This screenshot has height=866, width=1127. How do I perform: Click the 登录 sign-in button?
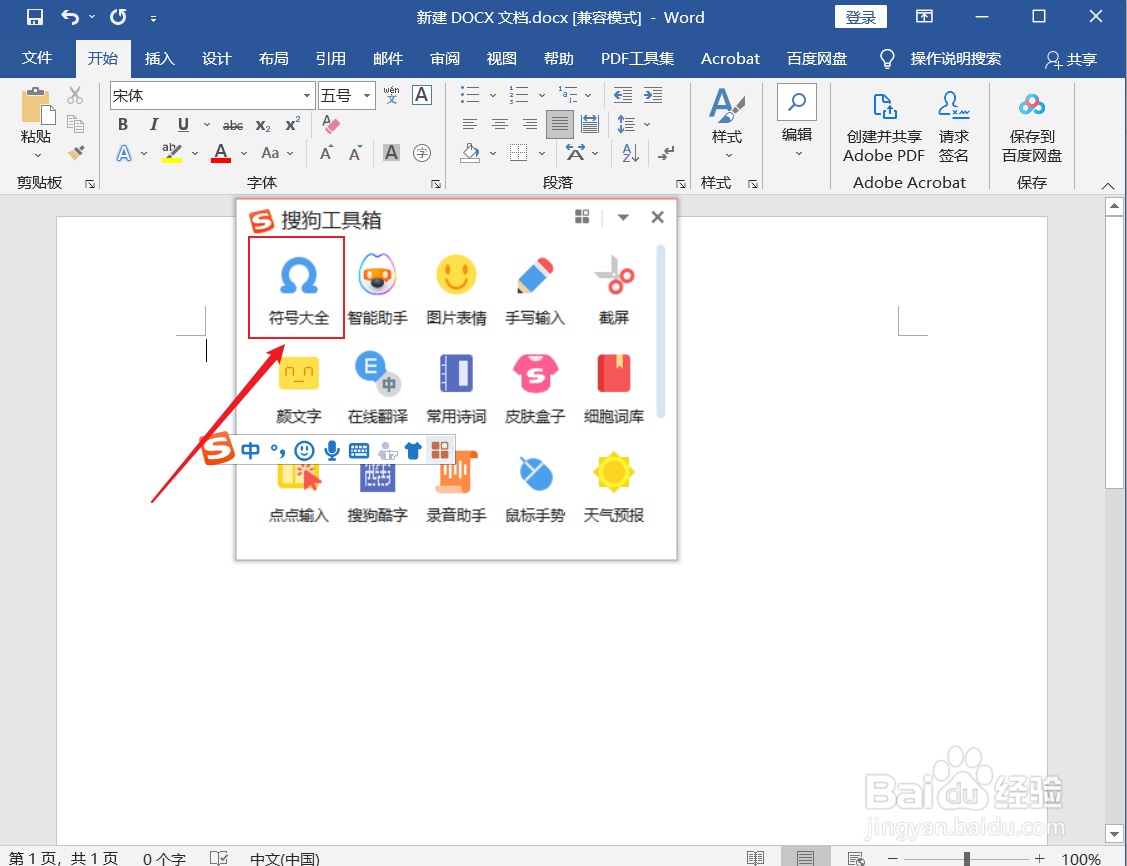pyautogui.click(x=860, y=17)
